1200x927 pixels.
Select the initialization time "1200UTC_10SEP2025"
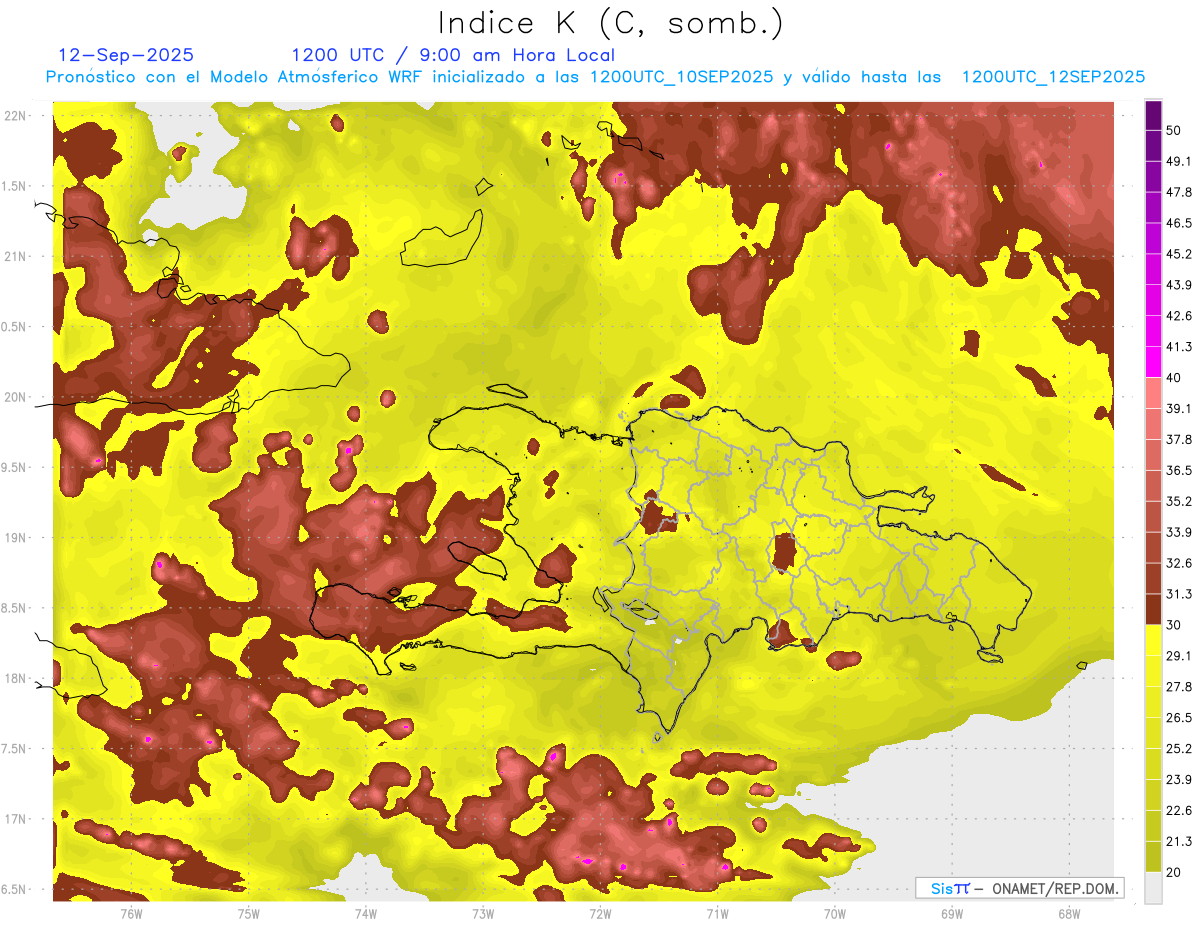pyautogui.click(x=681, y=77)
